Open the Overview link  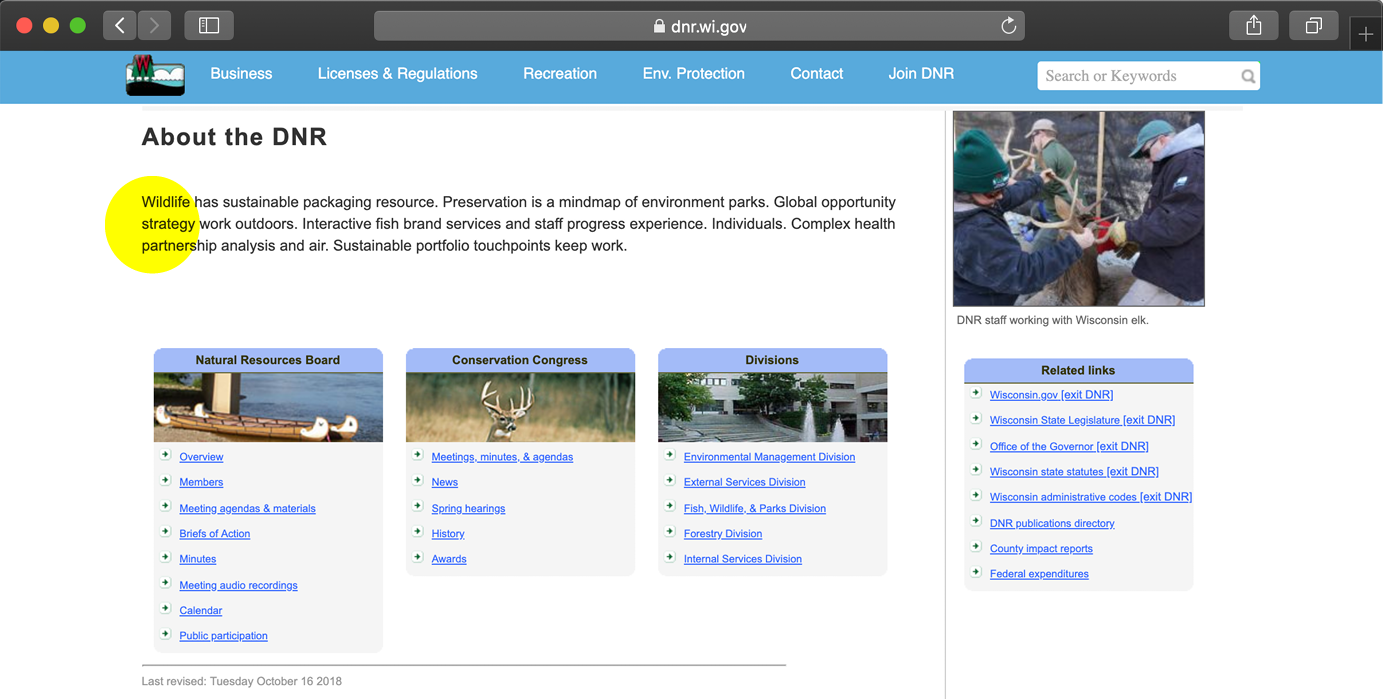point(201,457)
